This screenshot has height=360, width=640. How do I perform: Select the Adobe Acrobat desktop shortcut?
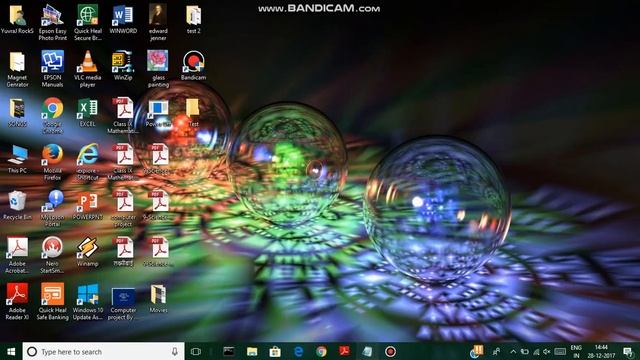17,256
